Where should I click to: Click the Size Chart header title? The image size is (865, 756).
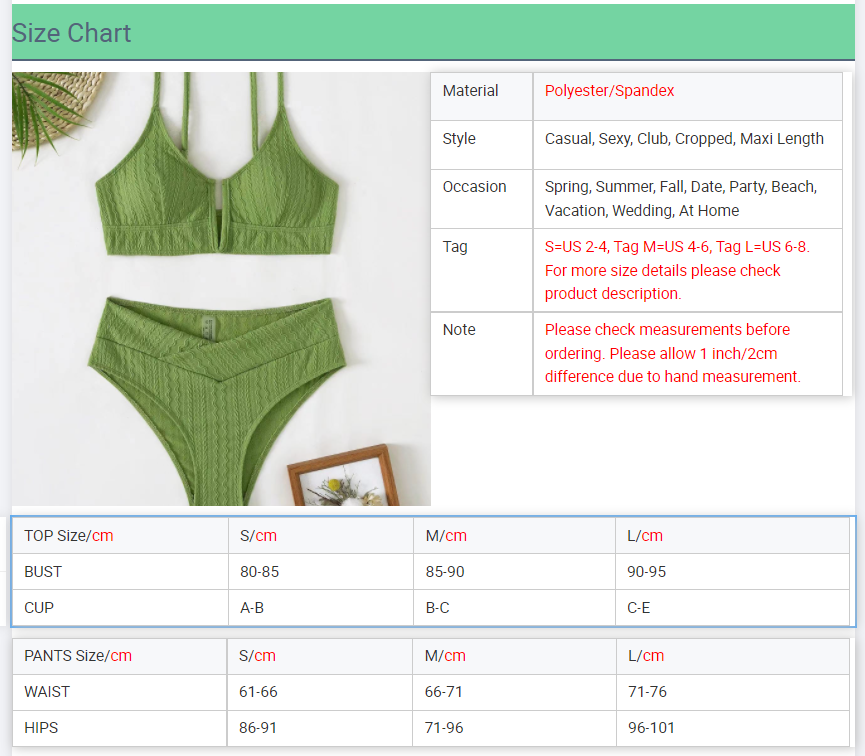tap(72, 33)
